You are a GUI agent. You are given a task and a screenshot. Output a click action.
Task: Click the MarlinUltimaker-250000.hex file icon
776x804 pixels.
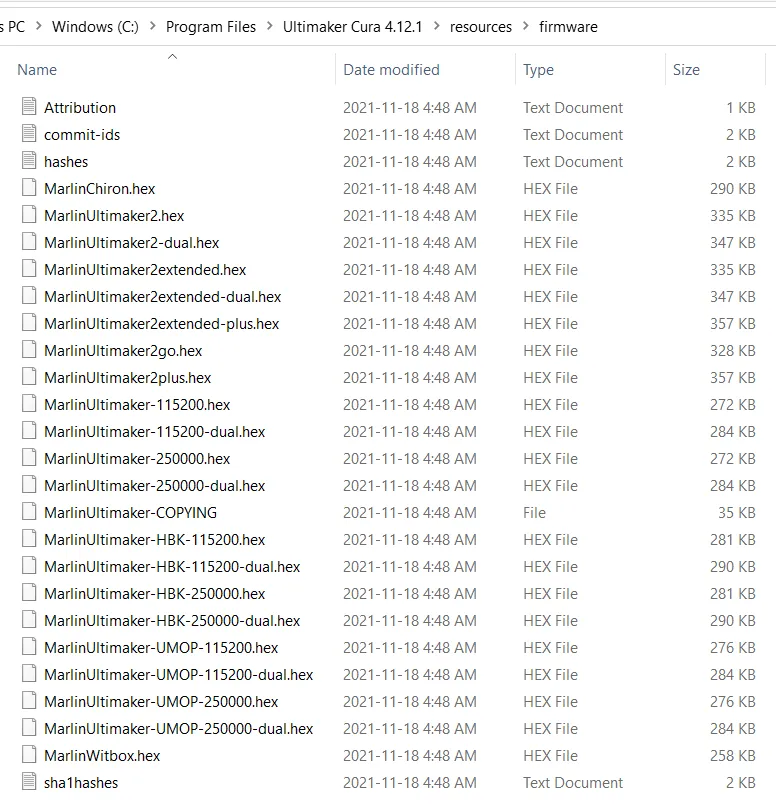click(x=29, y=458)
